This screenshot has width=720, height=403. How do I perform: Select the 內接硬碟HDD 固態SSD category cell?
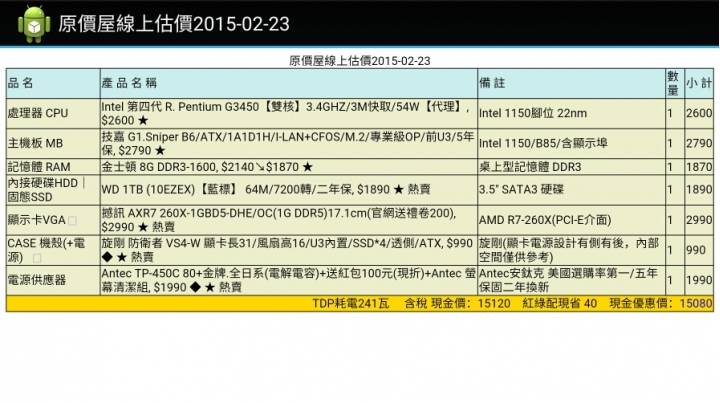(x=53, y=190)
